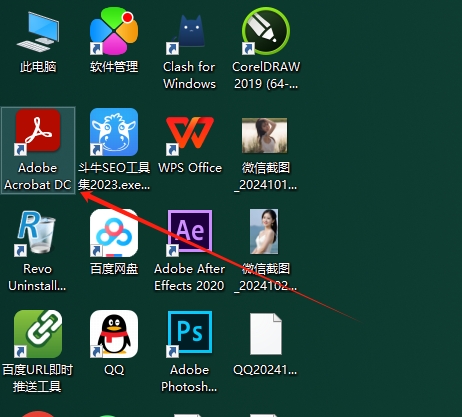Screen dimensions: 462x417
Task: Select the QQ20241 blank file icon
Action: (266, 334)
